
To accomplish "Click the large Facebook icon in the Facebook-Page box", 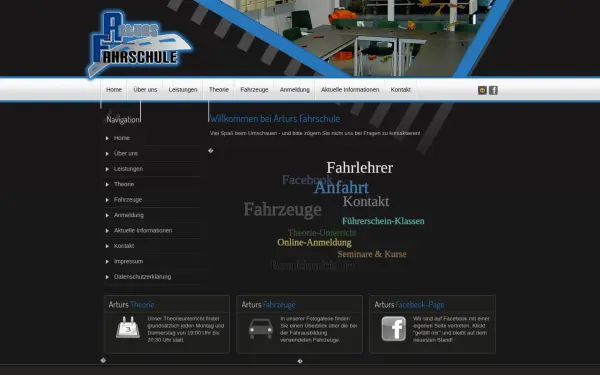I will pyautogui.click(x=394, y=329).
